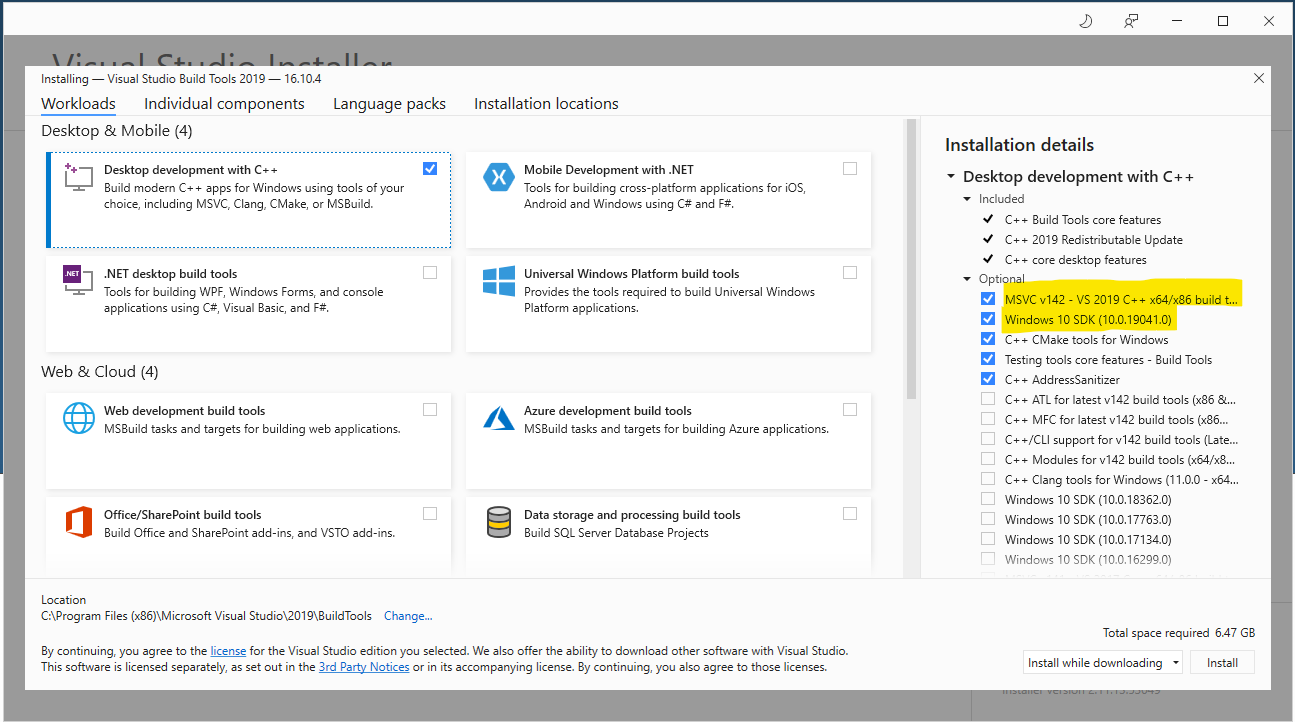Uncheck C++ CMake tools for Windows

[x=988, y=339]
